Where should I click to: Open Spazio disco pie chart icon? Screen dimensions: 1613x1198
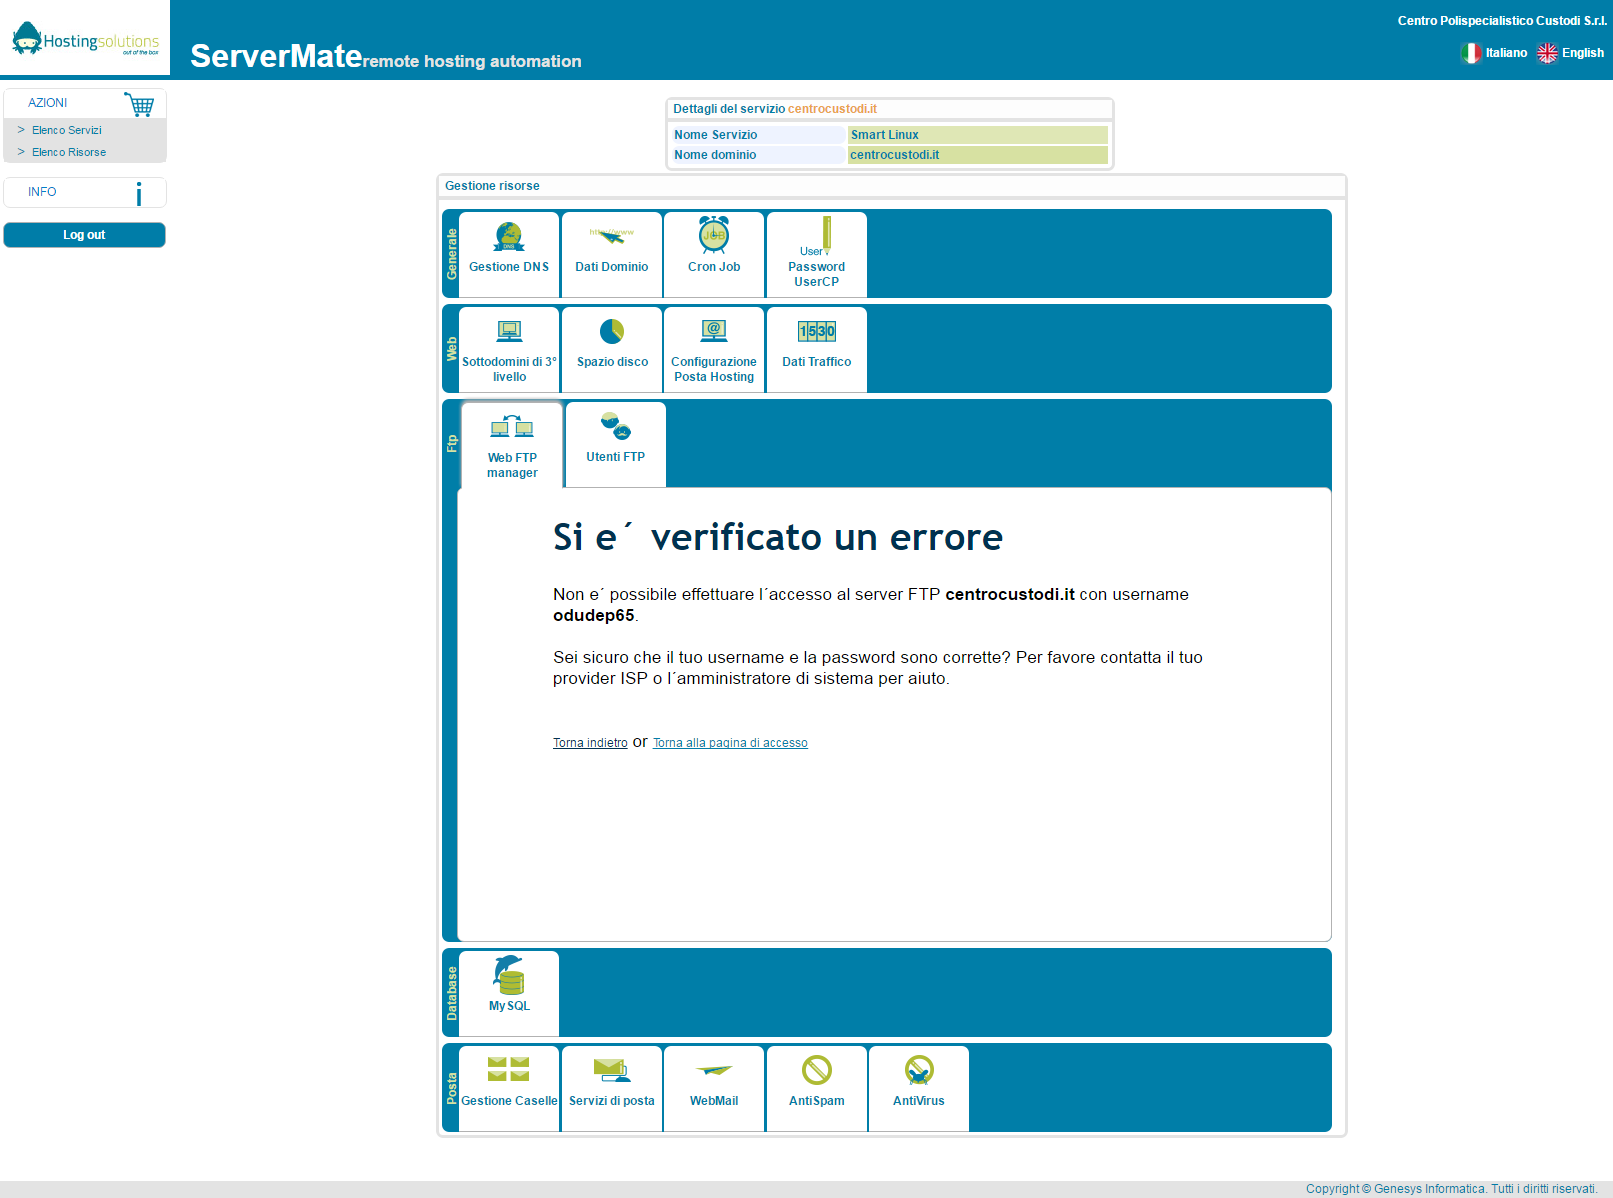tap(612, 331)
